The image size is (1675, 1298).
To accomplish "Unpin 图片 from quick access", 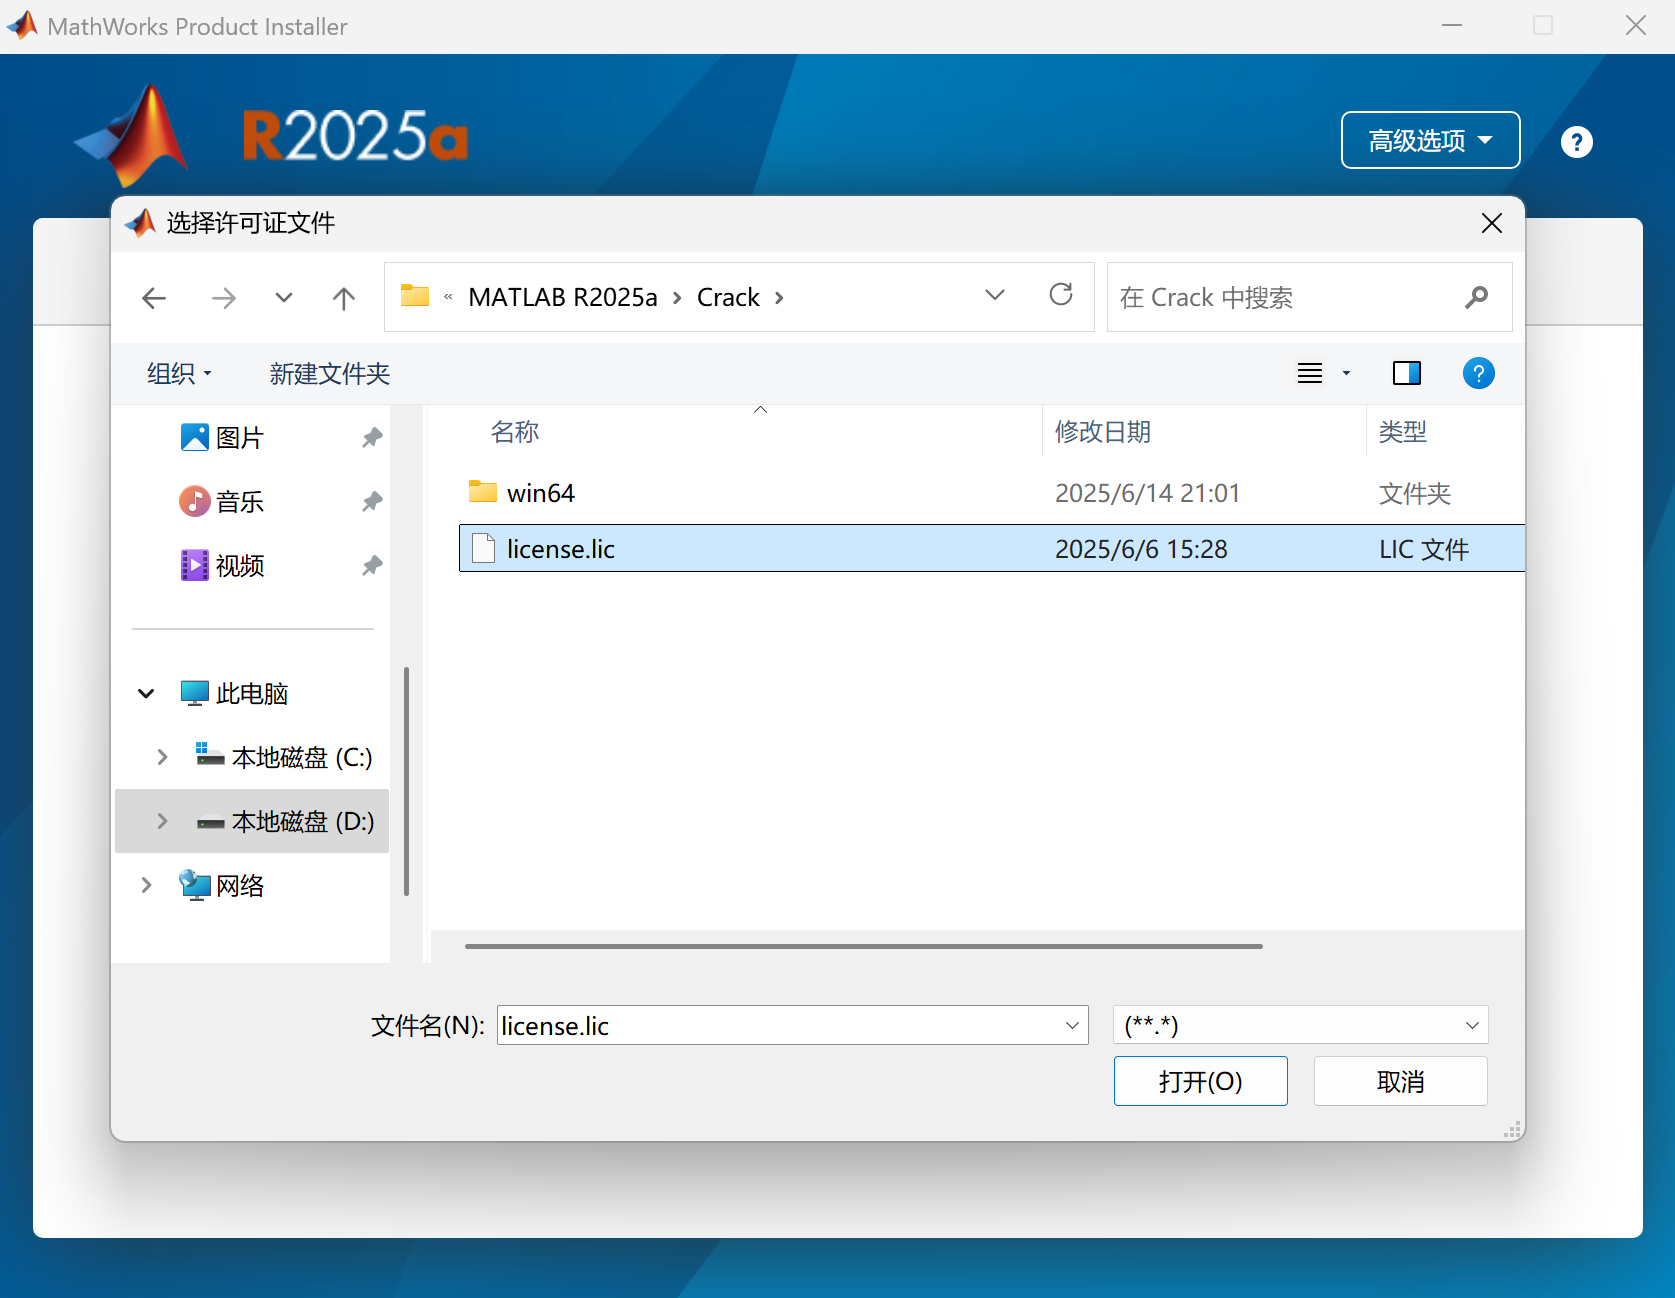I will [371, 437].
